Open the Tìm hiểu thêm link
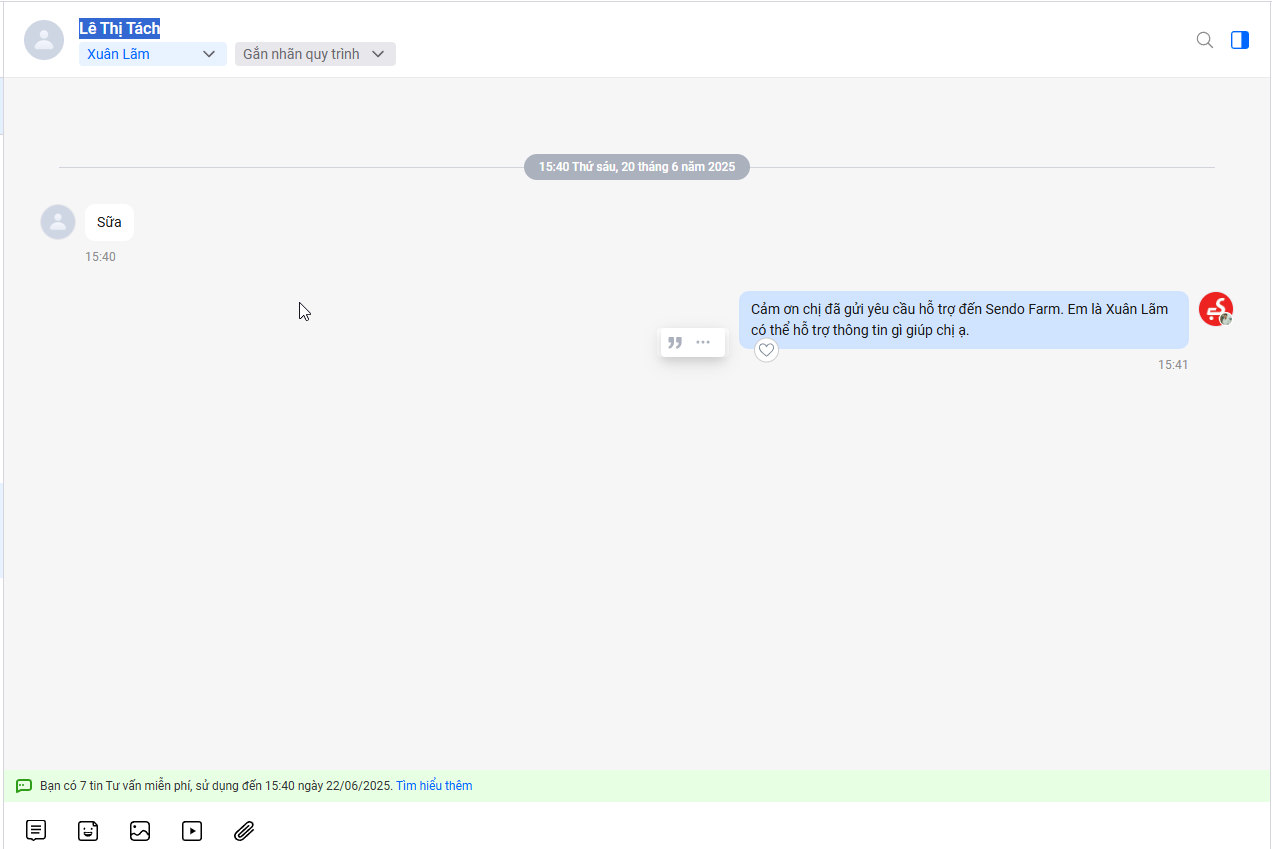1272x849 pixels. [x=434, y=786]
